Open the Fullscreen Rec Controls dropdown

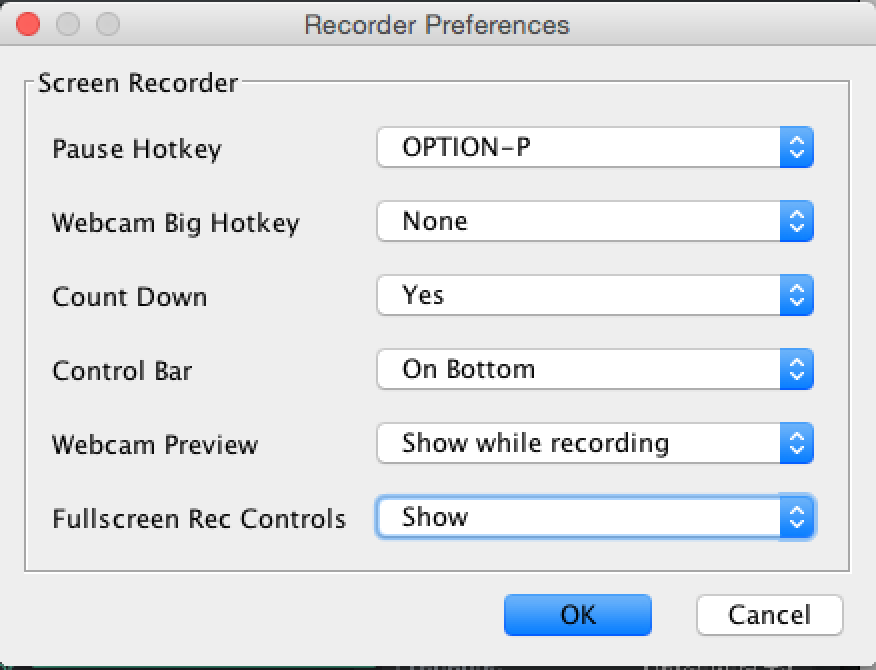pos(595,517)
